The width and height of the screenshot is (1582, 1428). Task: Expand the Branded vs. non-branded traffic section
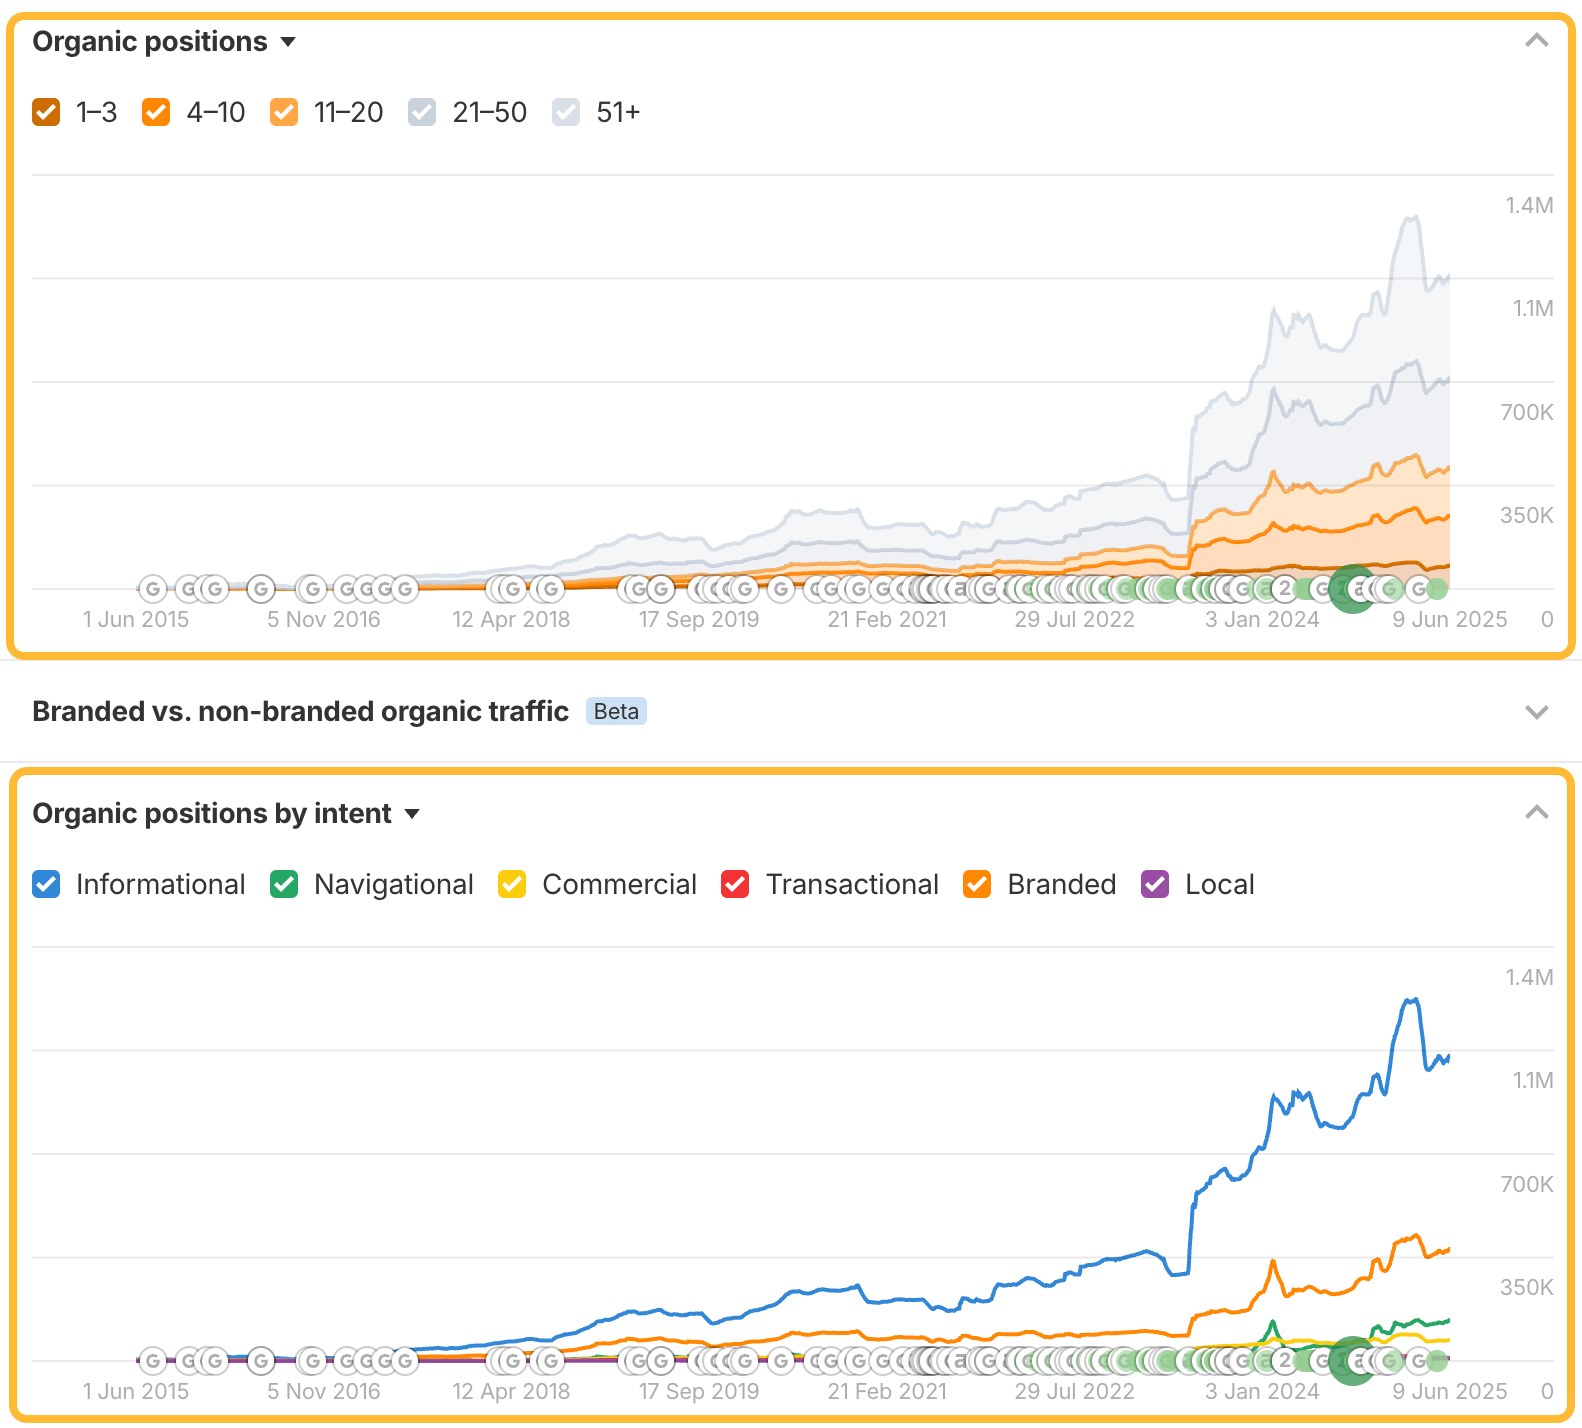coord(1536,712)
